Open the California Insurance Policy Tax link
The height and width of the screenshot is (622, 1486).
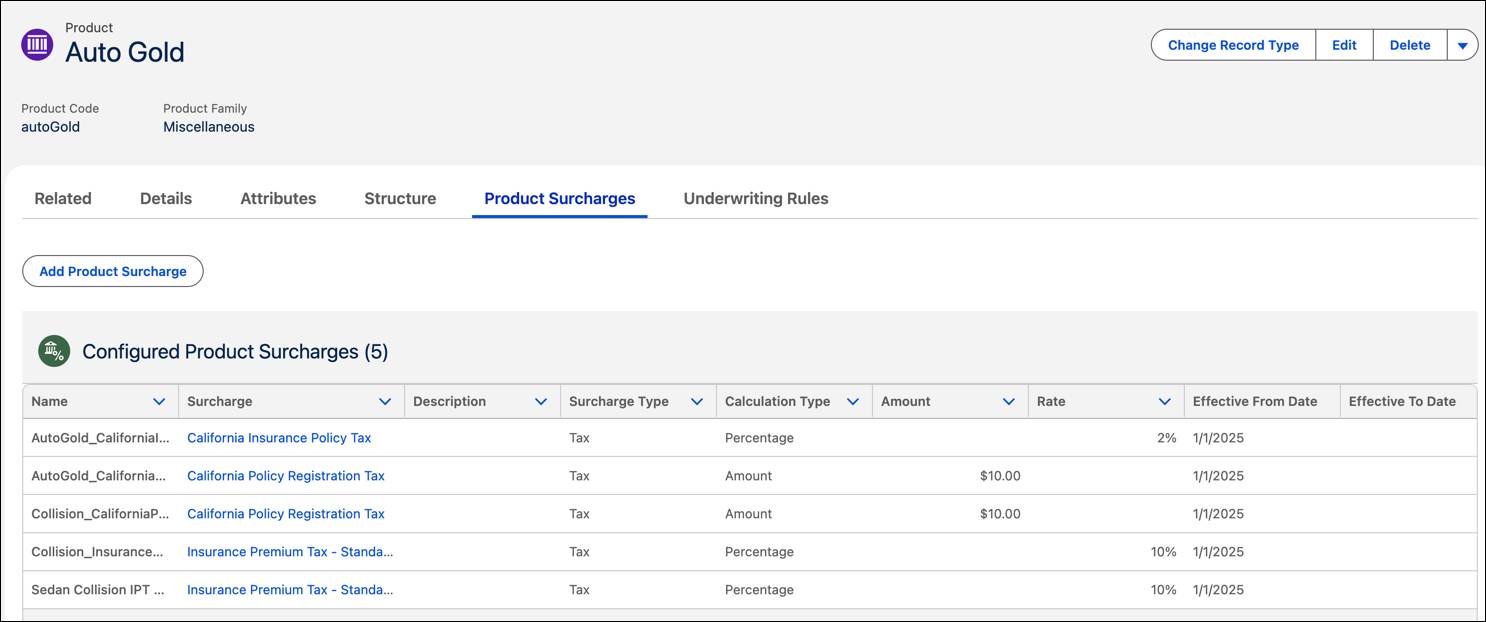click(x=279, y=438)
